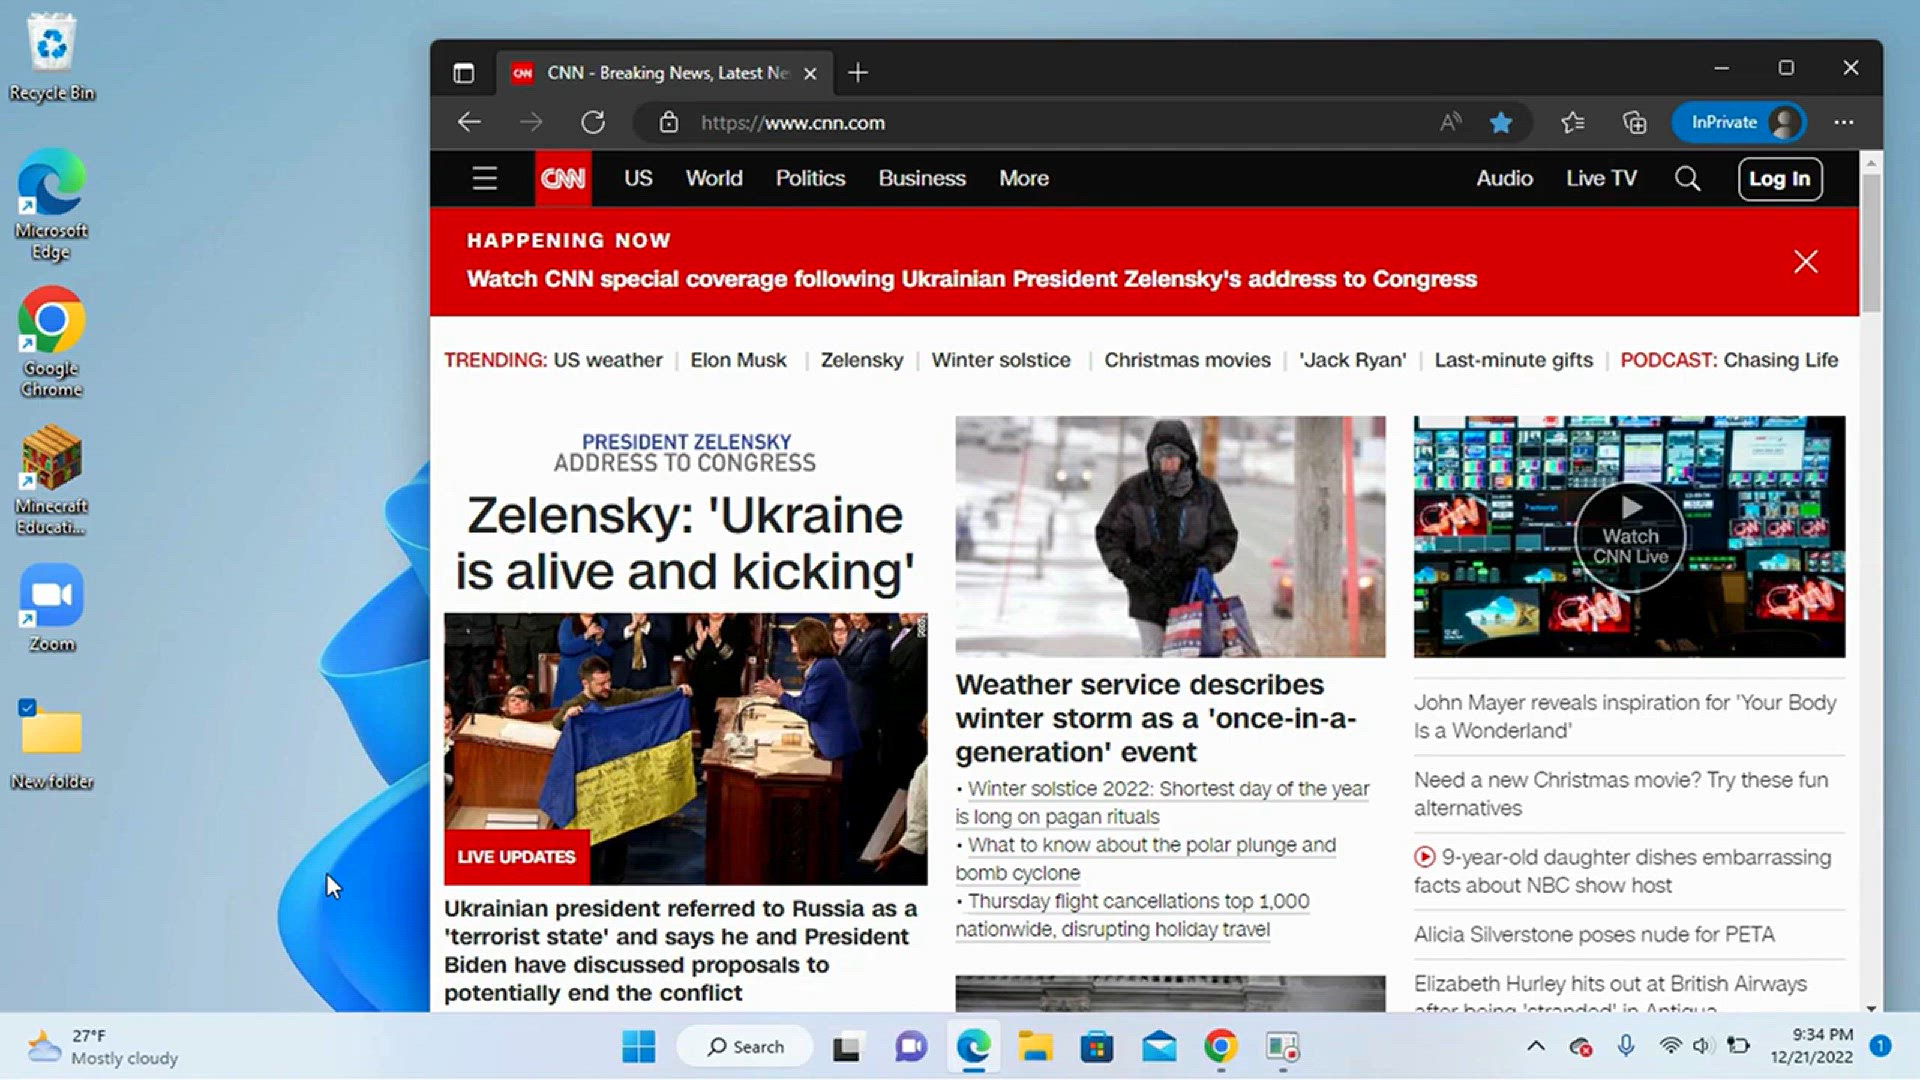Open a new tab with the plus button
This screenshot has height=1080, width=1920.
pyautogui.click(x=858, y=73)
